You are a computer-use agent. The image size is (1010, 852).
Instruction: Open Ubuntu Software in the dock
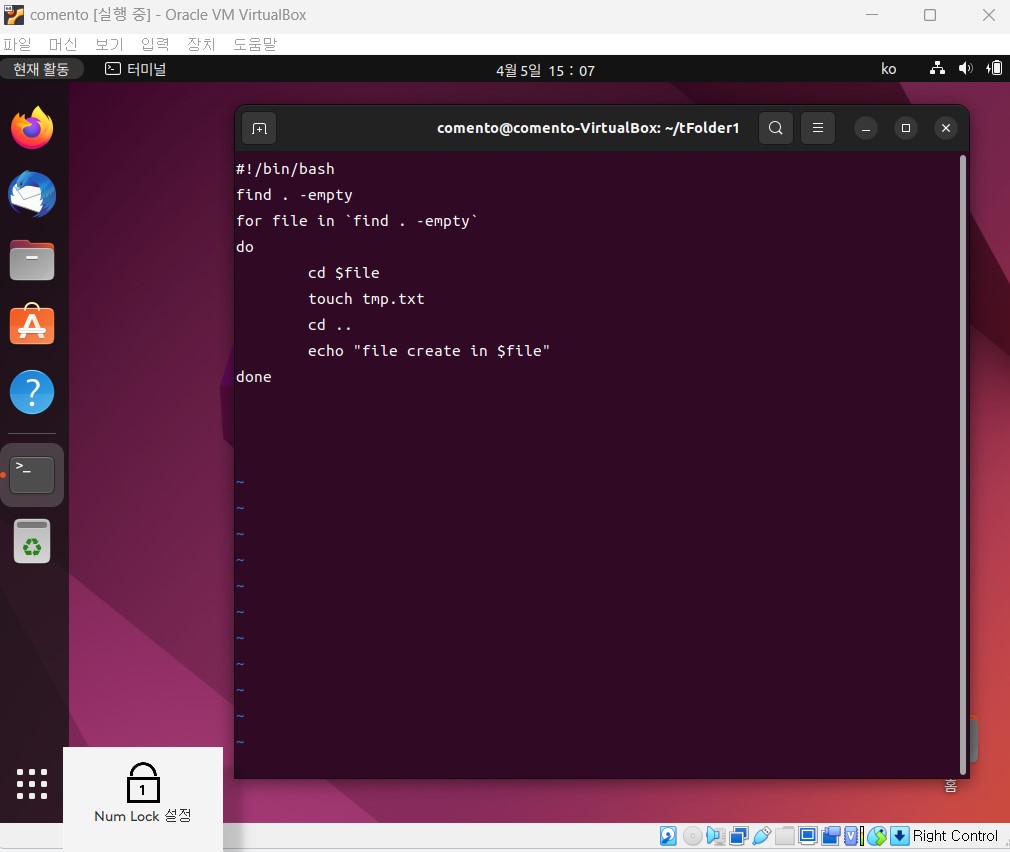click(x=32, y=324)
